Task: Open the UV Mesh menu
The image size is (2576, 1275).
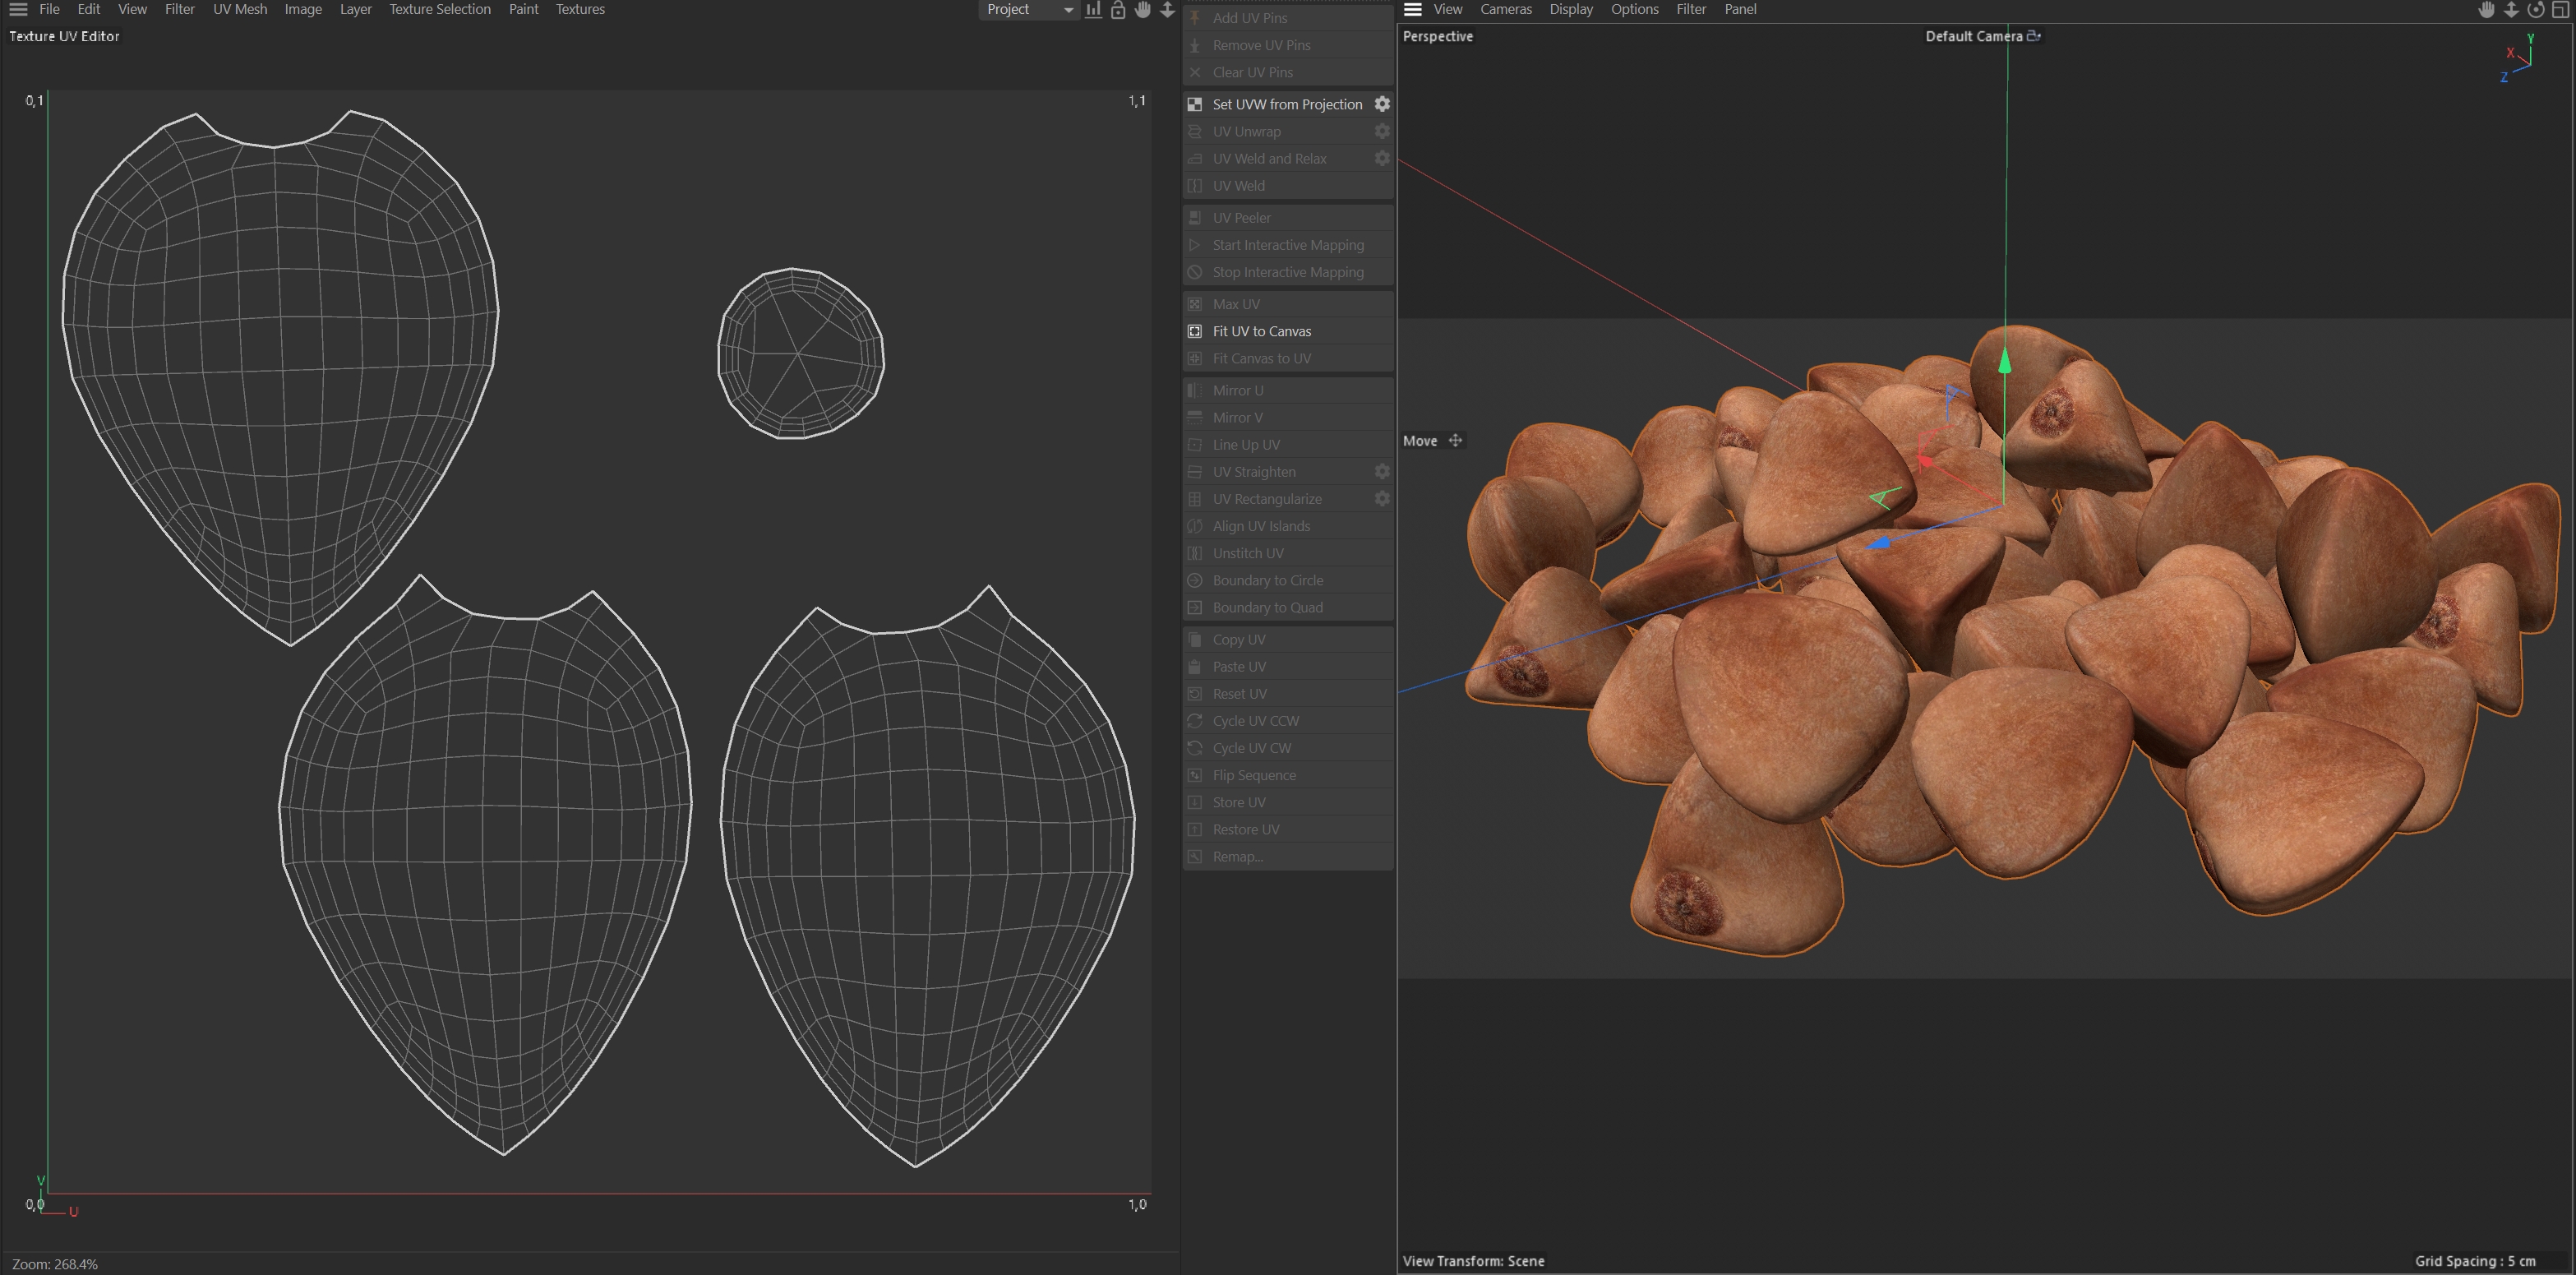Action: tap(240, 10)
